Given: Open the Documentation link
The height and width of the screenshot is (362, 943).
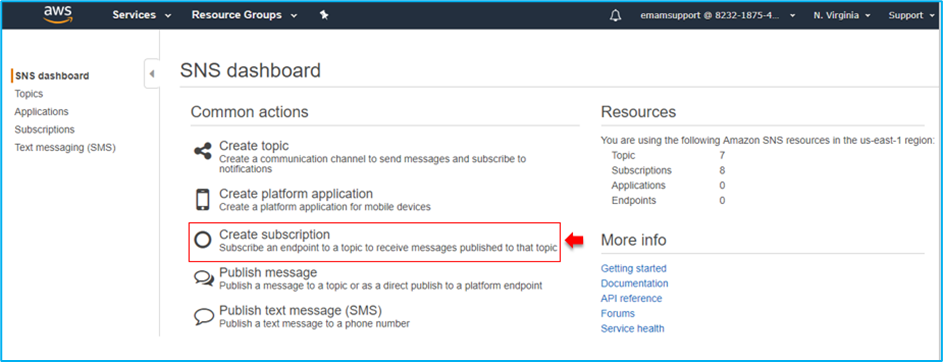Looking at the screenshot, I should coord(634,283).
